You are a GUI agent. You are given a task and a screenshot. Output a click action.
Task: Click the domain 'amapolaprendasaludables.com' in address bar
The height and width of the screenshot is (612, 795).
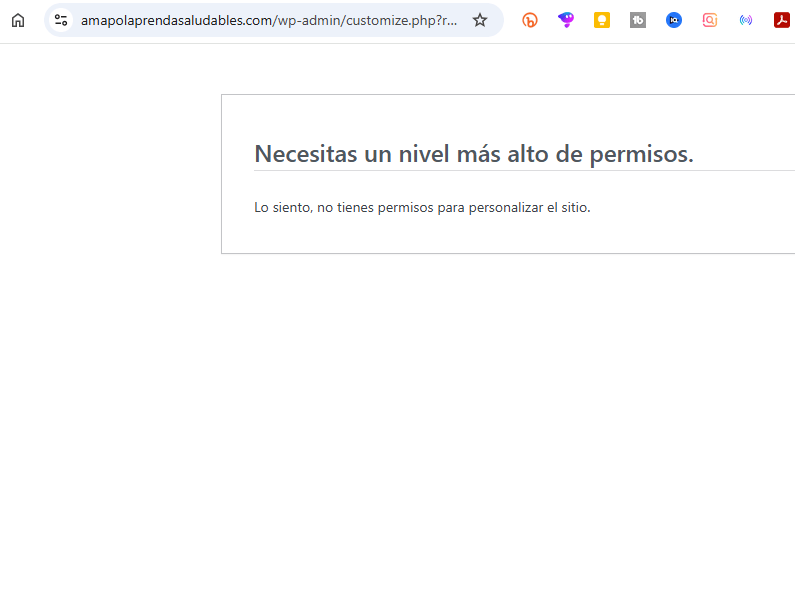[x=176, y=20]
